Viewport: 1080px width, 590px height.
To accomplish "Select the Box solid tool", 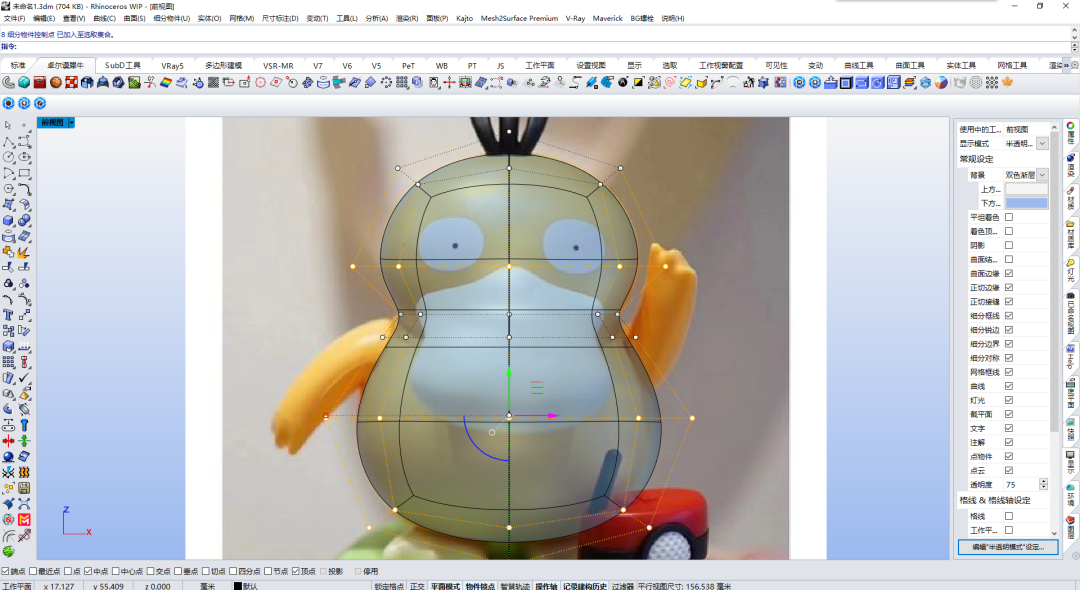I will [x=8, y=221].
